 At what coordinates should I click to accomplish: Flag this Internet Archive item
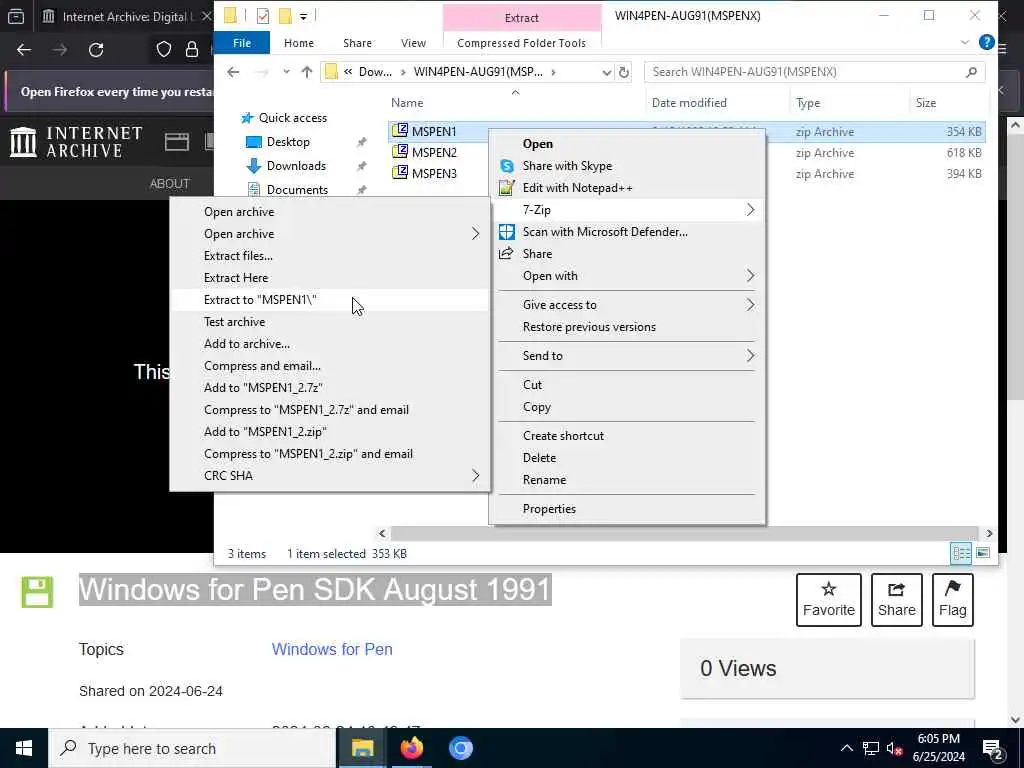[953, 600]
